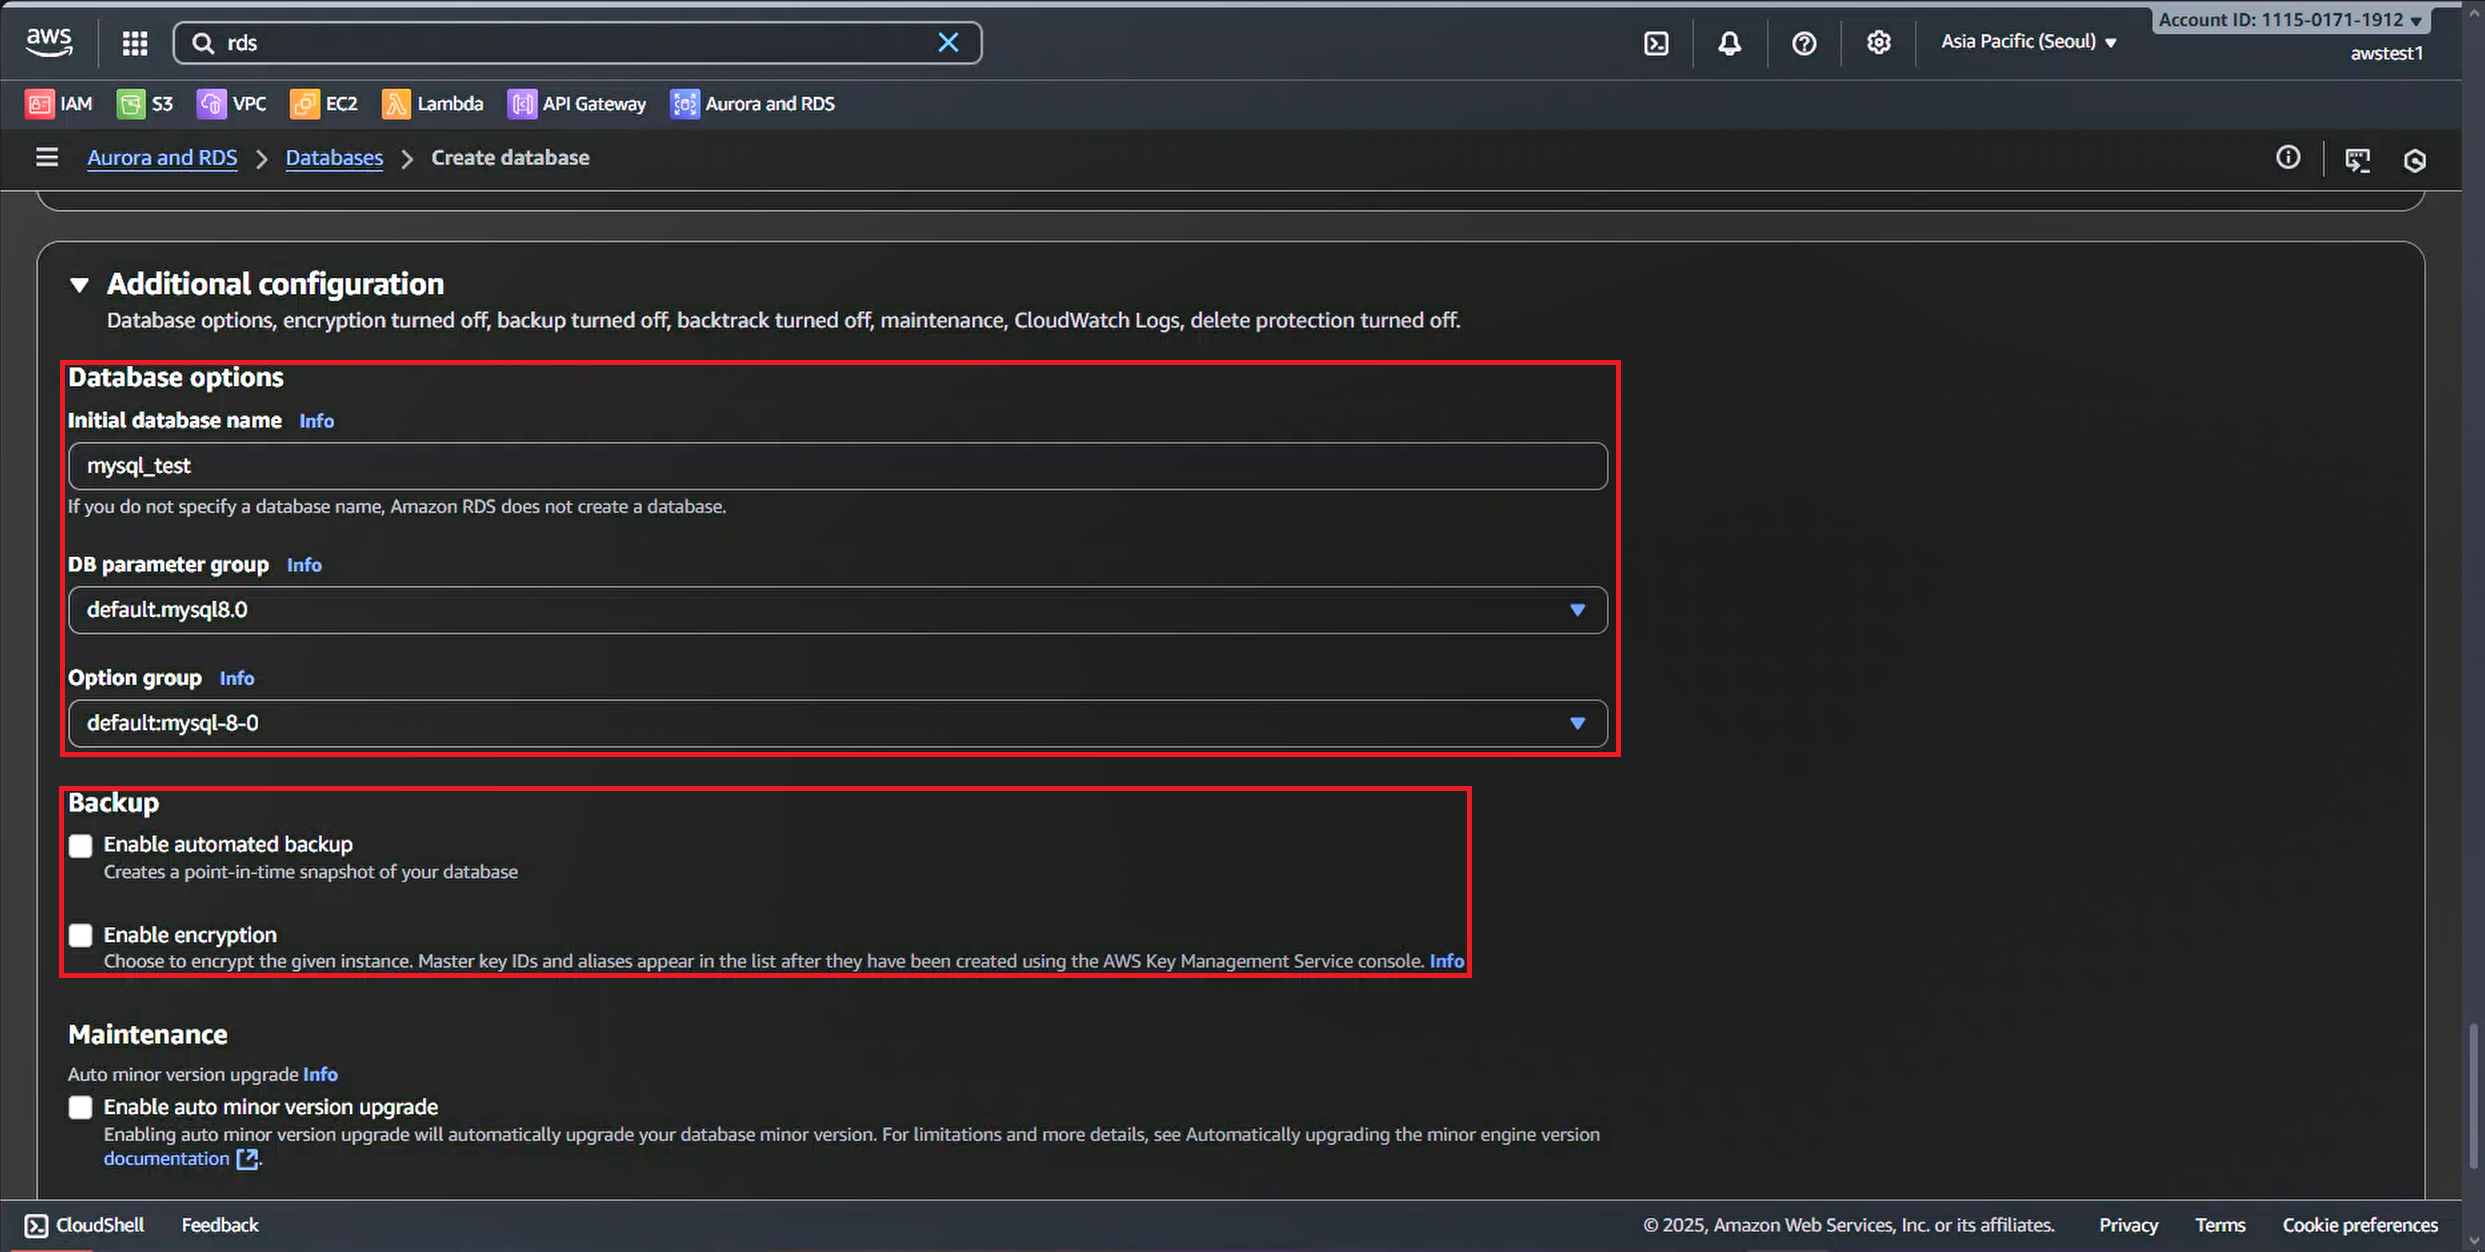The width and height of the screenshot is (2485, 1252).
Task: Enable automated backup checkbox
Action: coord(81,846)
